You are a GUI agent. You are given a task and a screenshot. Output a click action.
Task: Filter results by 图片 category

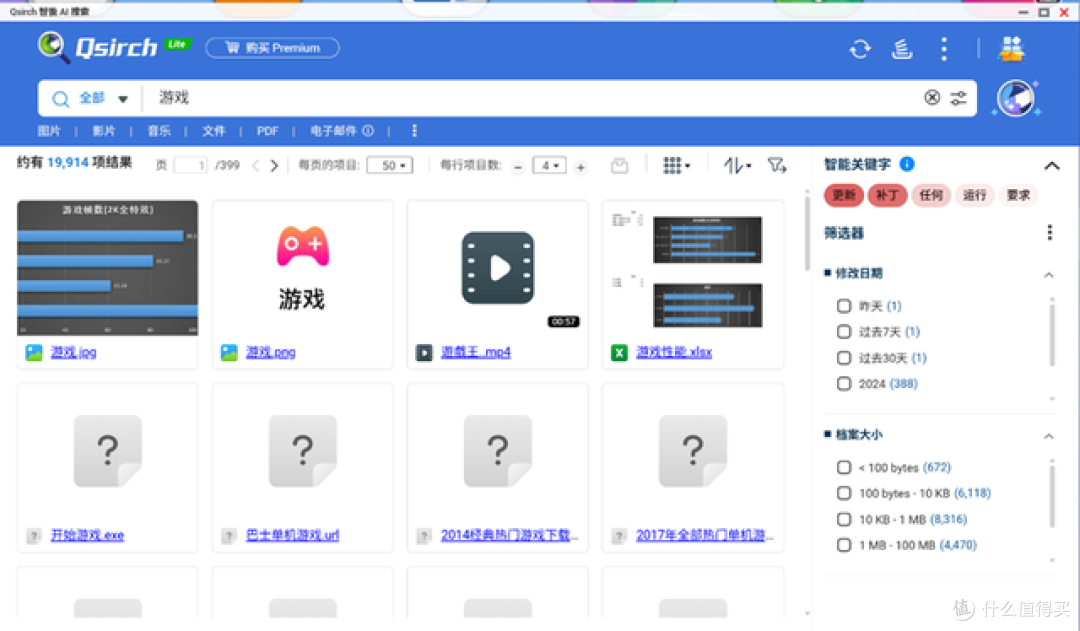point(49,130)
